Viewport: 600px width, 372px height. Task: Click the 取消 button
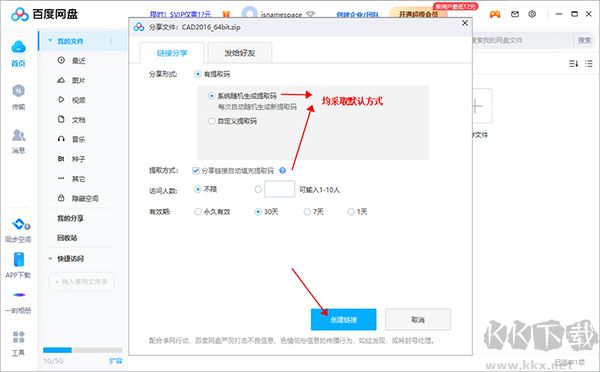(x=418, y=320)
